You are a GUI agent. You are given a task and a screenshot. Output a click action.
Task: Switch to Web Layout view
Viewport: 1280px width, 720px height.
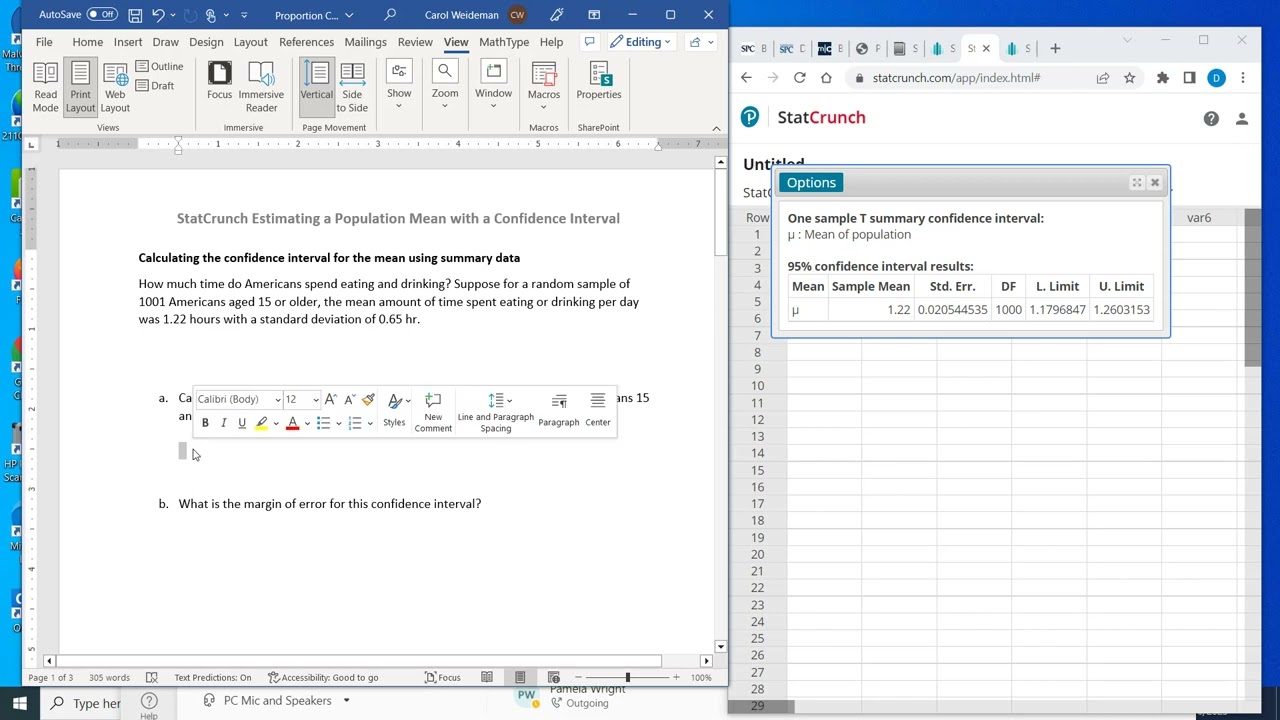(x=115, y=88)
